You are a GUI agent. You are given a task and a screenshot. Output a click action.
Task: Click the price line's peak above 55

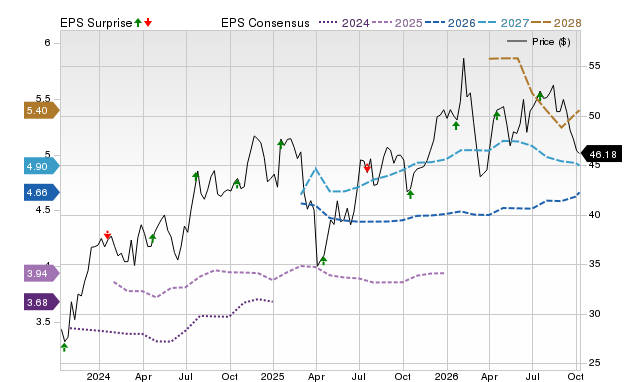(x=464, y=59)
